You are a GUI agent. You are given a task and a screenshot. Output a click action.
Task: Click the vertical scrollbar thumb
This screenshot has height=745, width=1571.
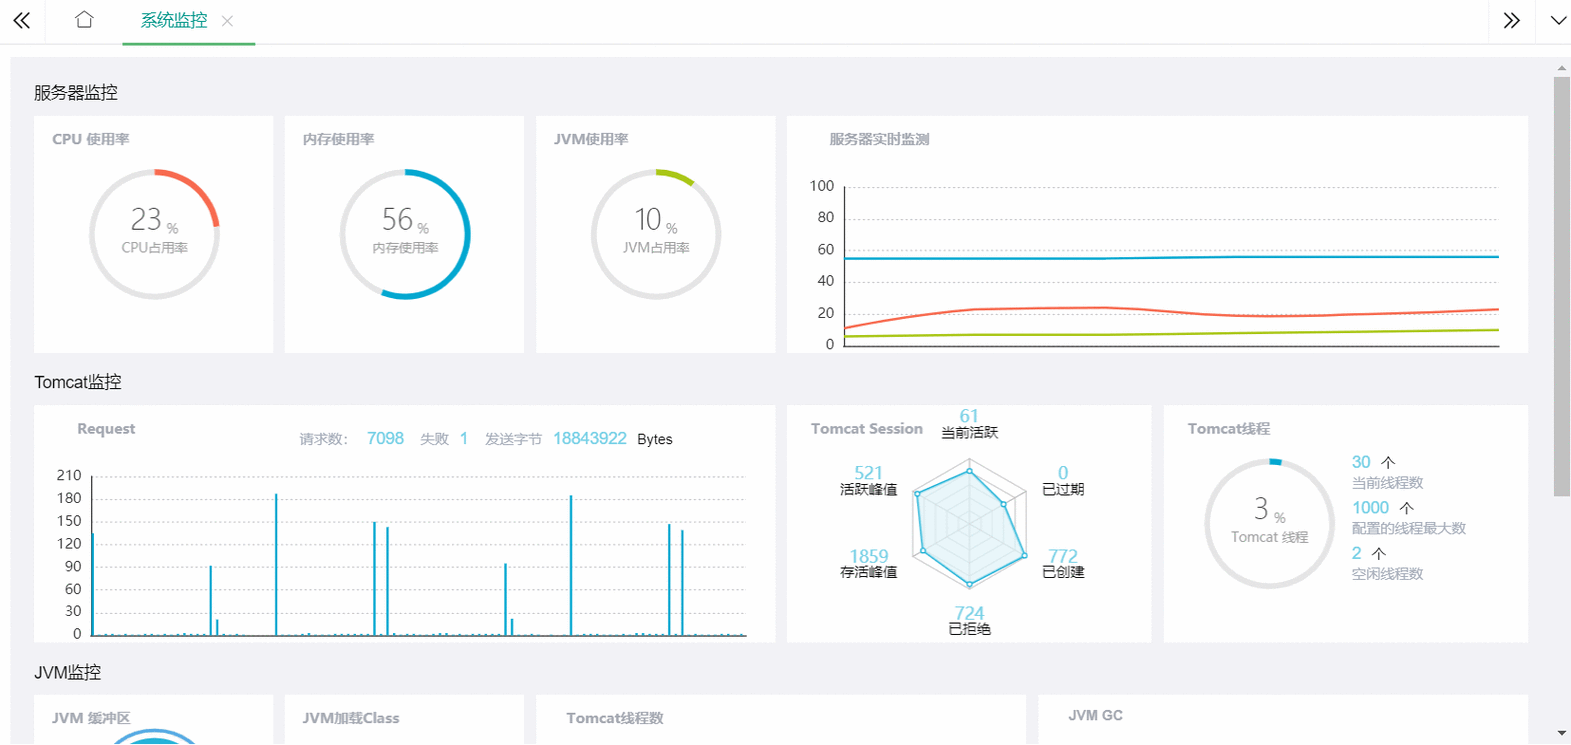[x=1562, y=286]
